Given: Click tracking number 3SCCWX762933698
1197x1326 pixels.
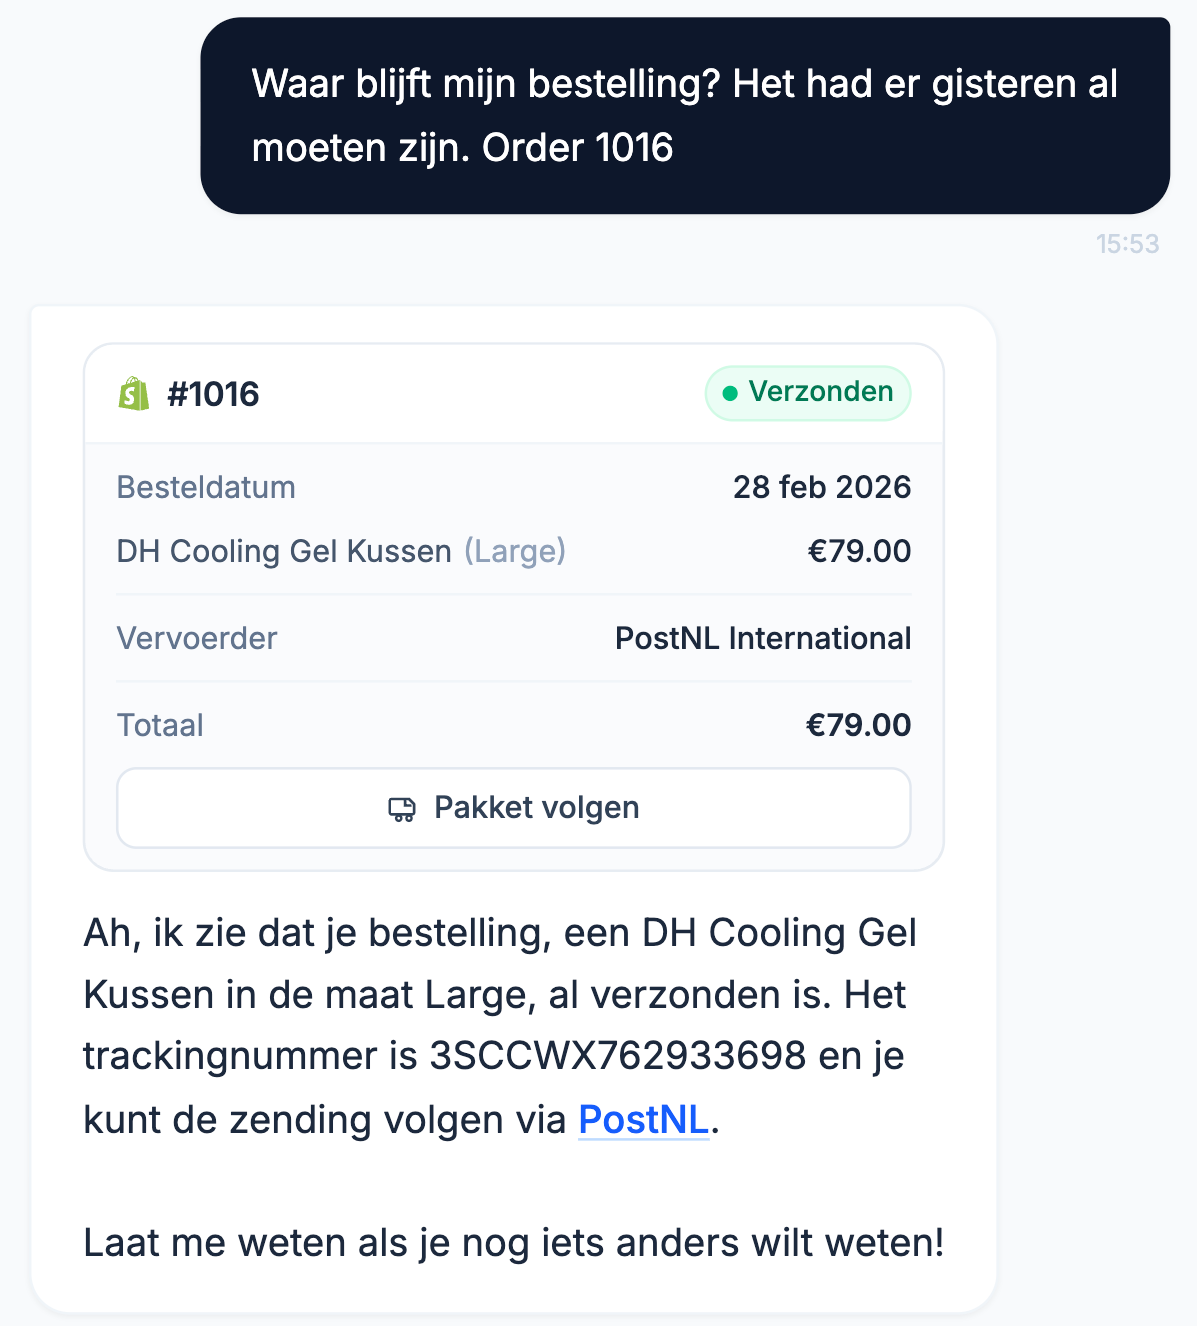Looking at the screenshot, I should click(617, 1057).
